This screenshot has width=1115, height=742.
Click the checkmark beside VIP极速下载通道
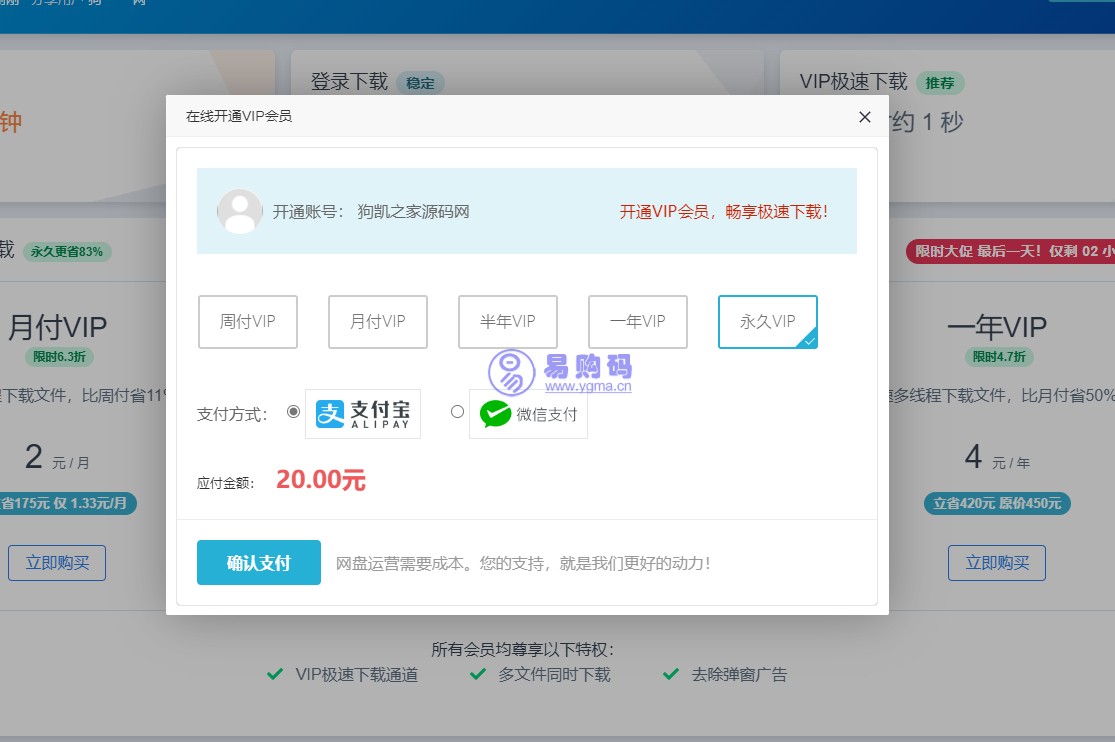[x=275, y=674]
